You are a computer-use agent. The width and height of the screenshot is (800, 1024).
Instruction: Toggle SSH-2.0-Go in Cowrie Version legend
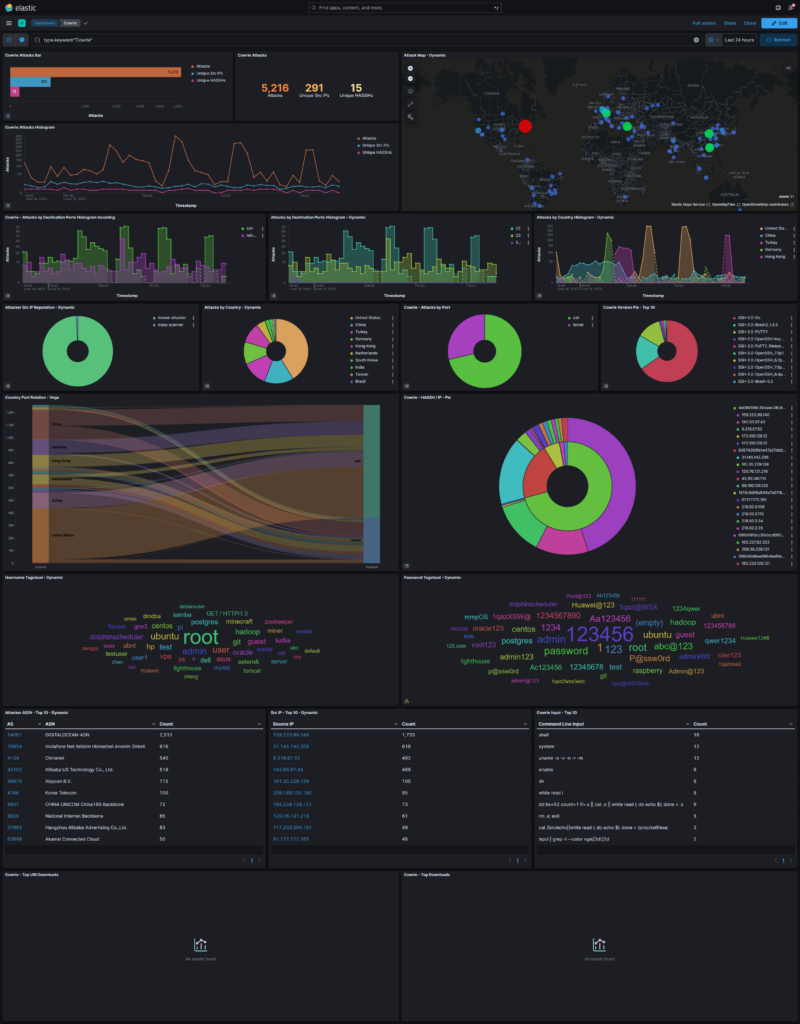(x=748, y=317)
